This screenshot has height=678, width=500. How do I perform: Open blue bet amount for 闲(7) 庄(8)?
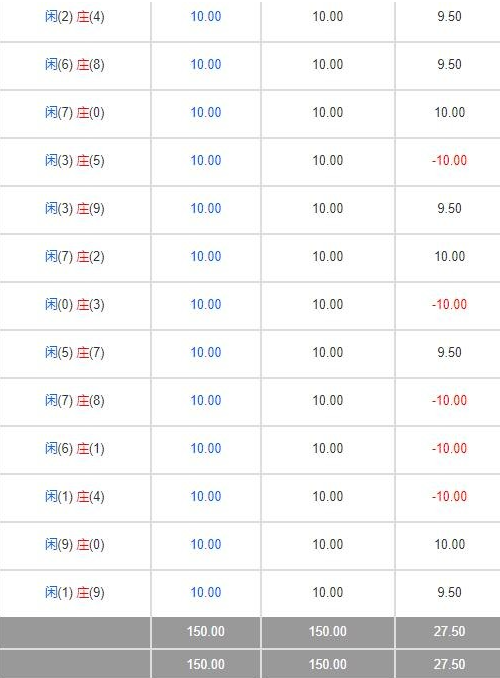206,400
